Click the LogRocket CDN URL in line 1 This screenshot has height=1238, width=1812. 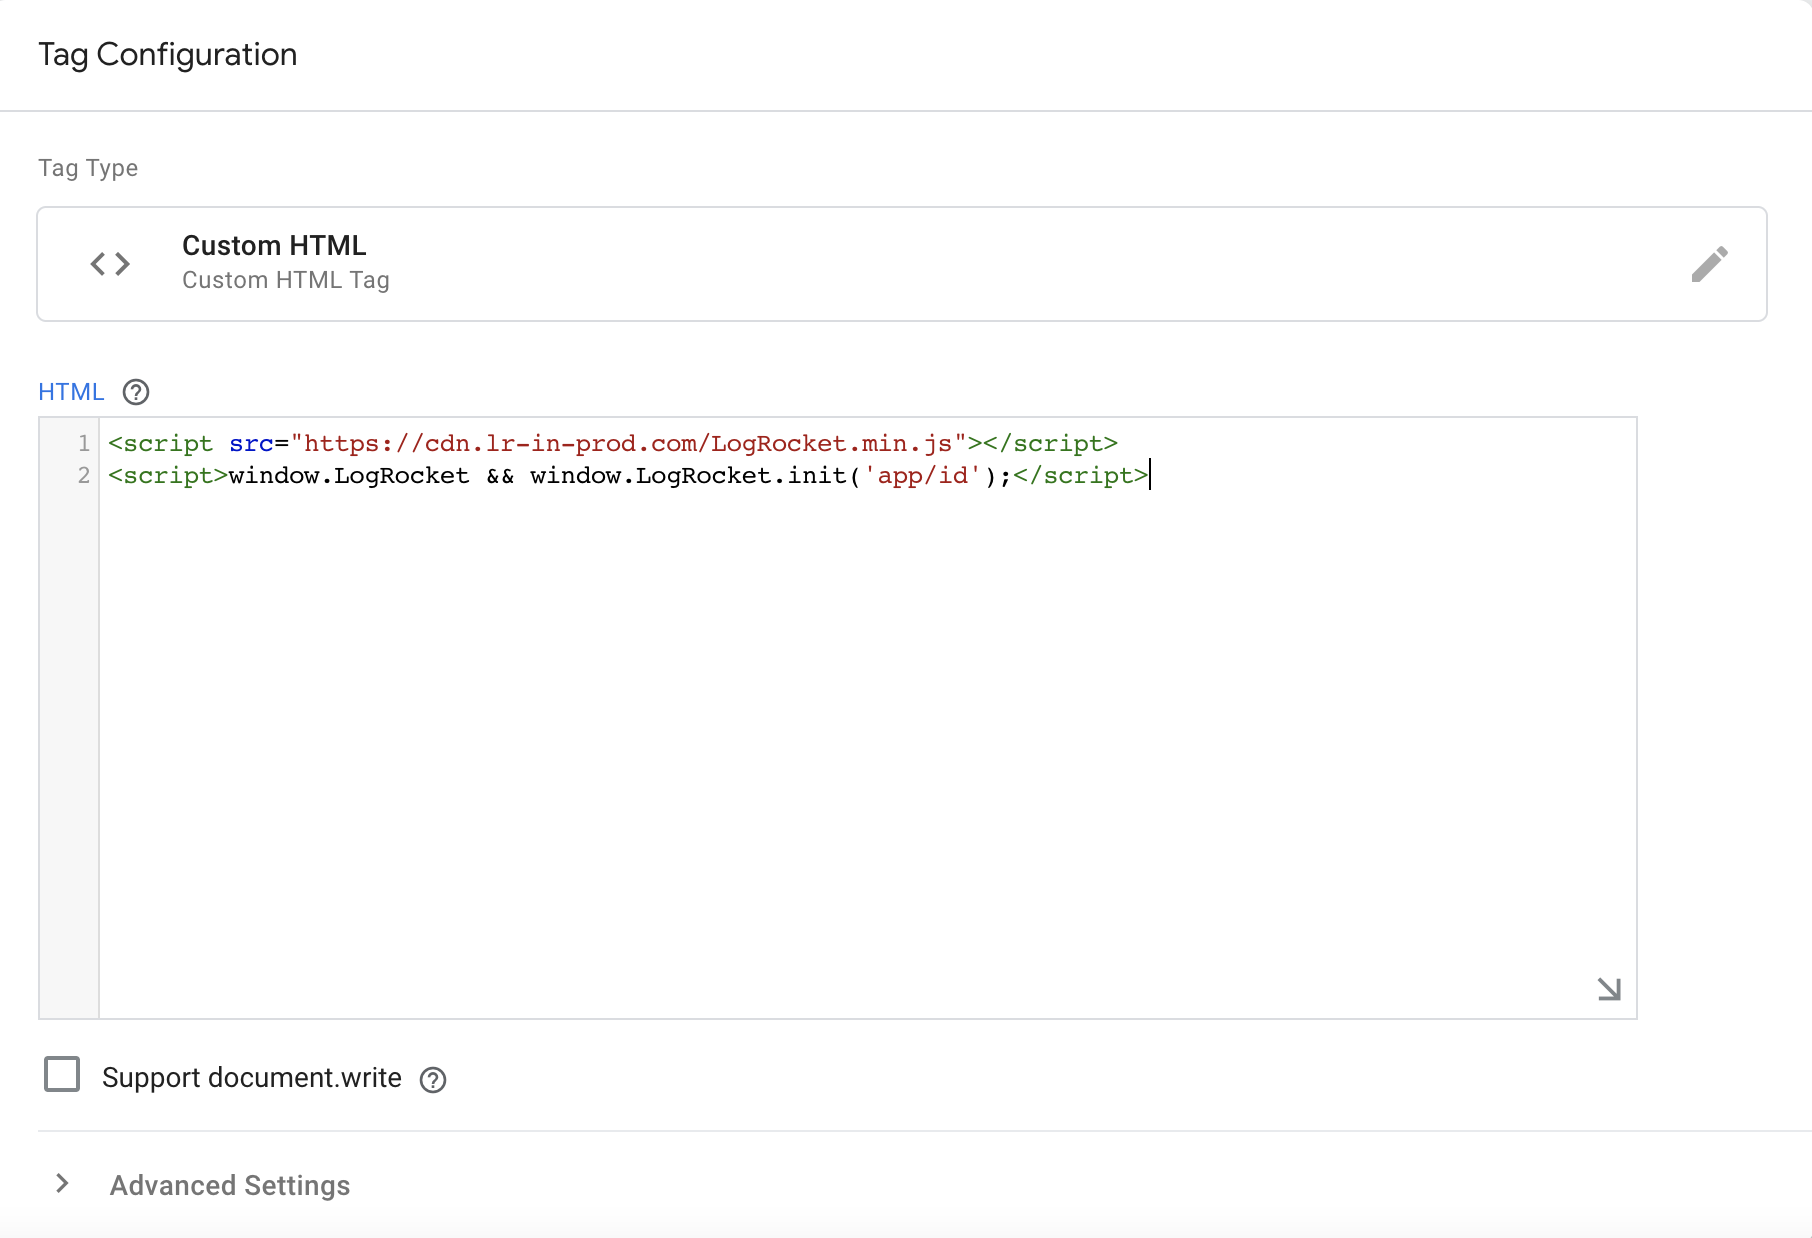pyautogui.click(x=628, y=443)
